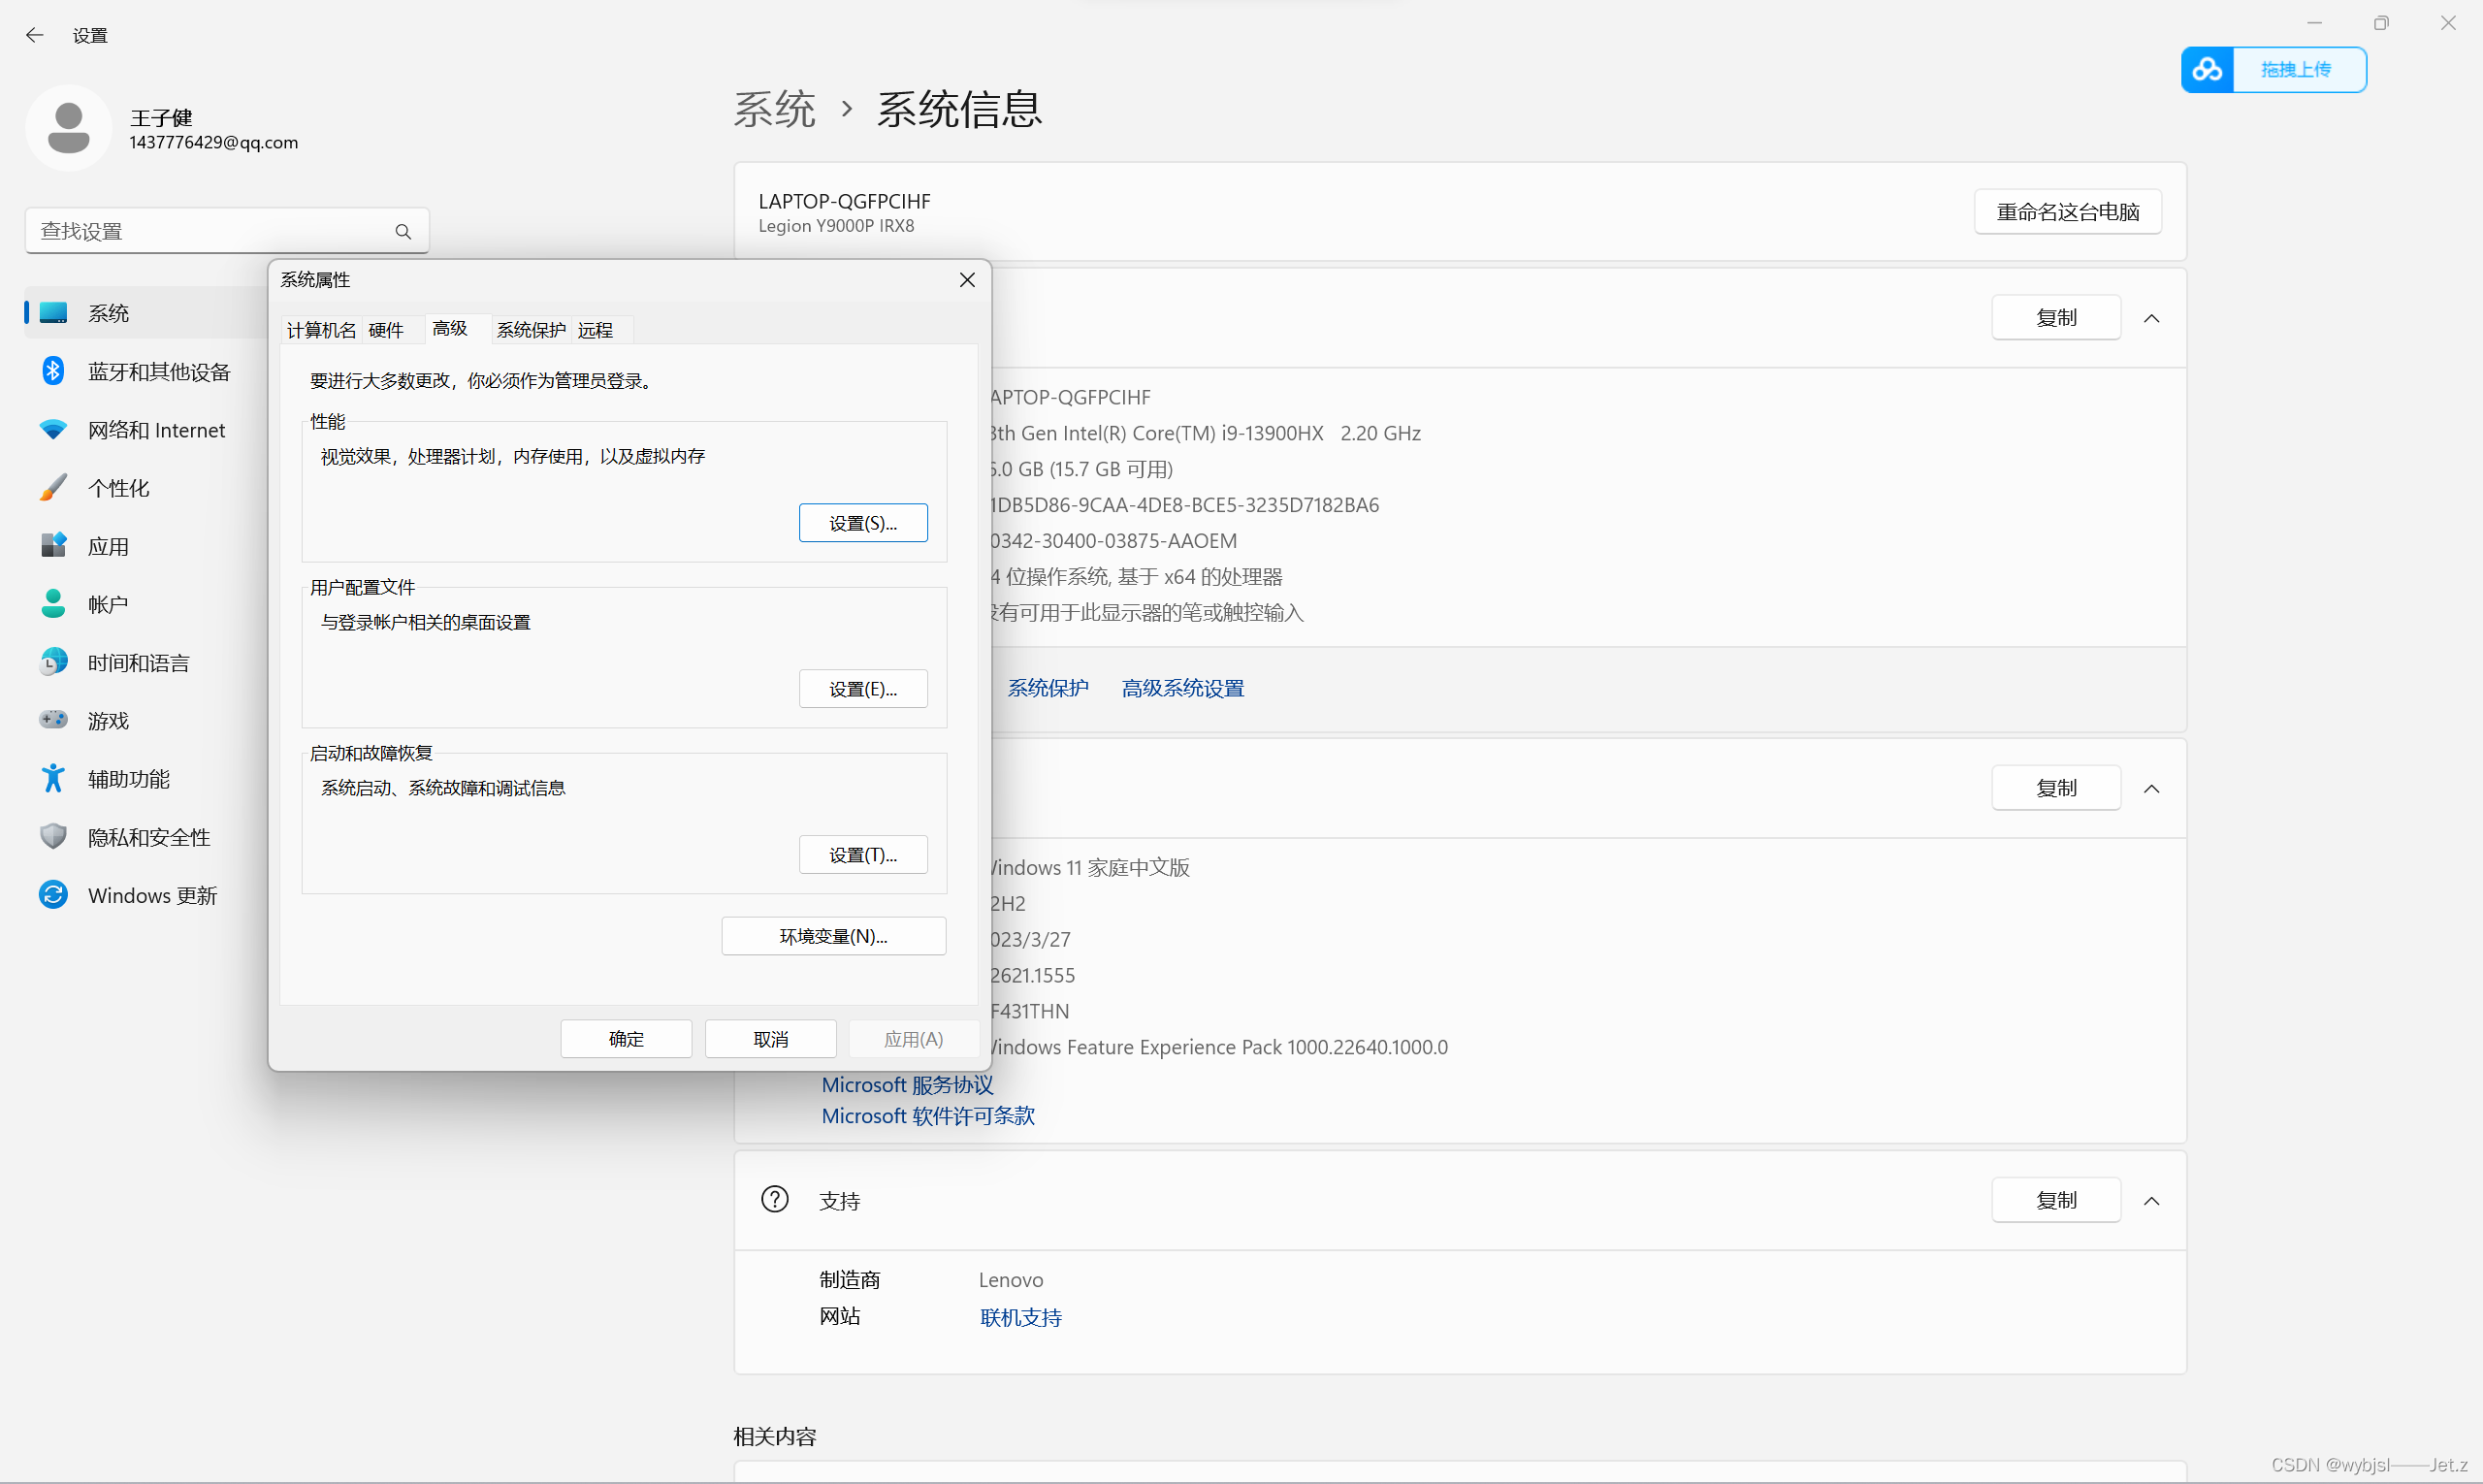Viewport: 2483px width, 1484px height.
Task: Click Windows Feature Experience Pack text
Action: pos(1219,1047)
